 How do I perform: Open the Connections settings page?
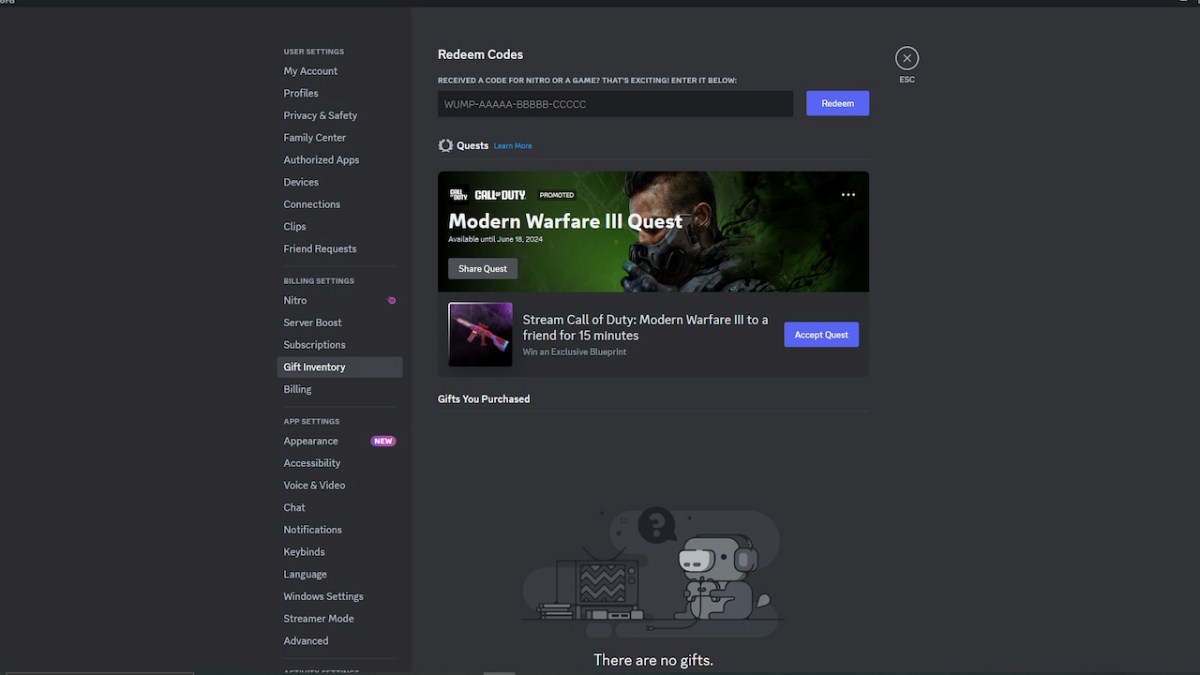click(311, 204)
